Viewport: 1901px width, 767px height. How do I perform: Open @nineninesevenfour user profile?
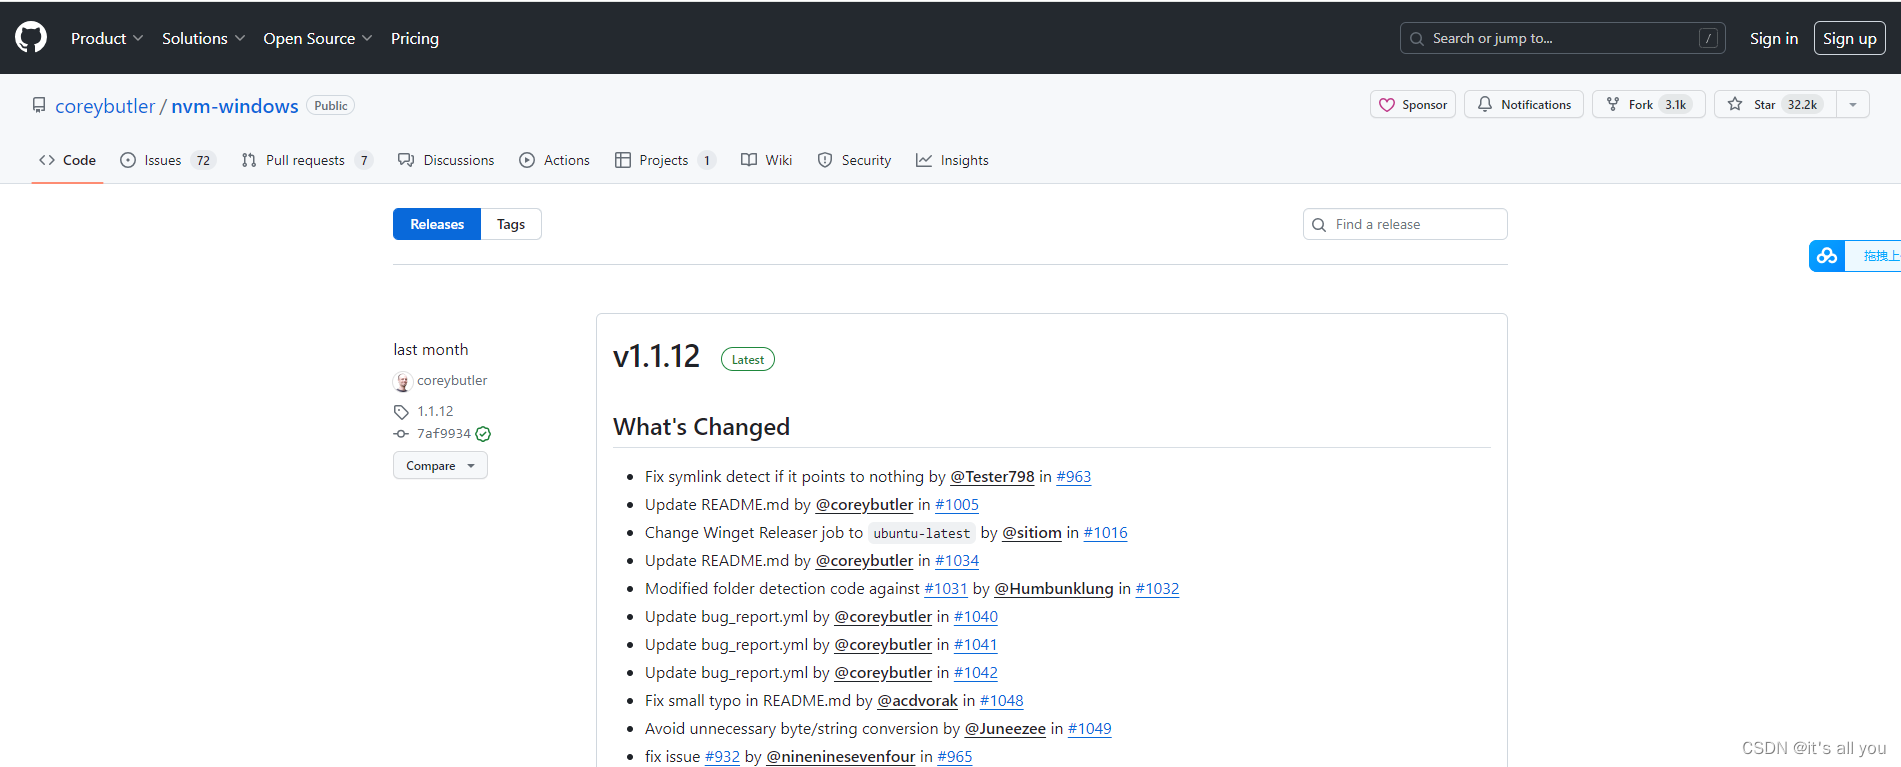click(841, 757)
